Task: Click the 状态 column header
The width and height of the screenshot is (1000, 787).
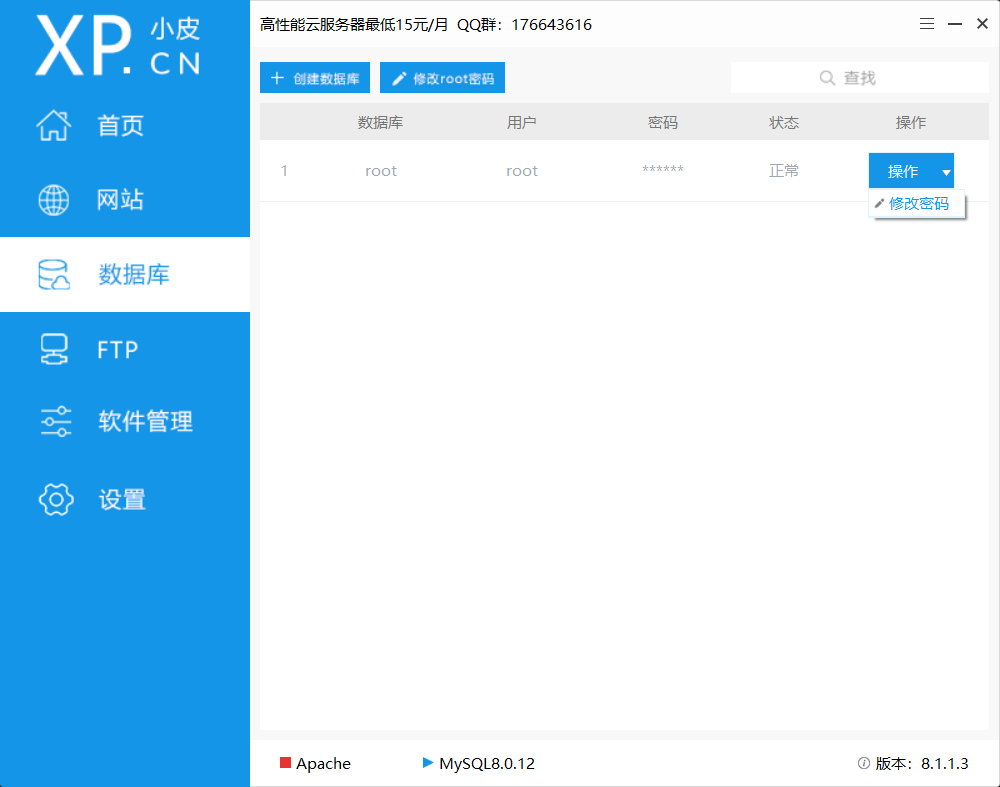Action: [x=784, y=122]
